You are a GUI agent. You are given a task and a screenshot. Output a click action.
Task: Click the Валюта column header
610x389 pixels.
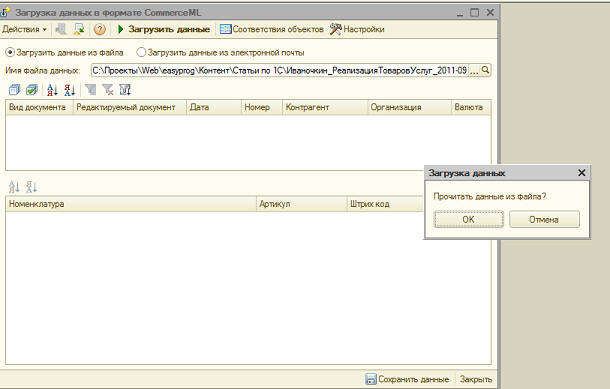point(471,107)
